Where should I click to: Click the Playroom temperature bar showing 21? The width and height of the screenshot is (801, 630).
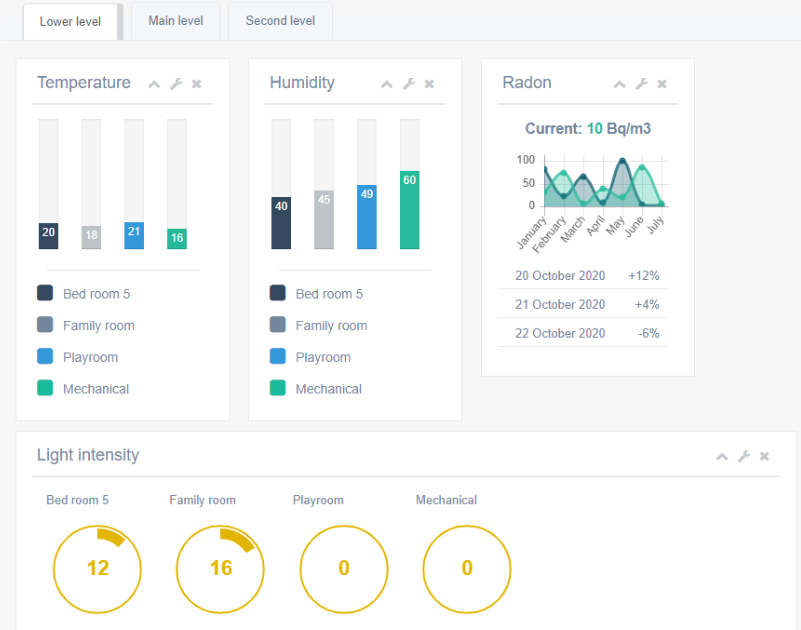134,235
